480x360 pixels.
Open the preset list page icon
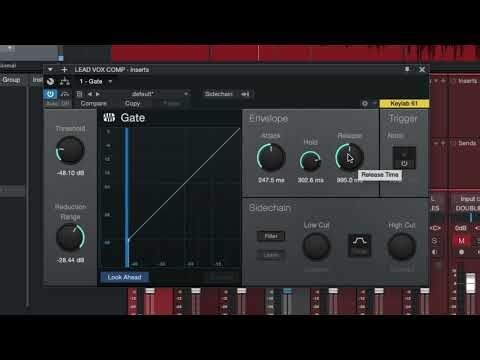(x=79, y=94)
